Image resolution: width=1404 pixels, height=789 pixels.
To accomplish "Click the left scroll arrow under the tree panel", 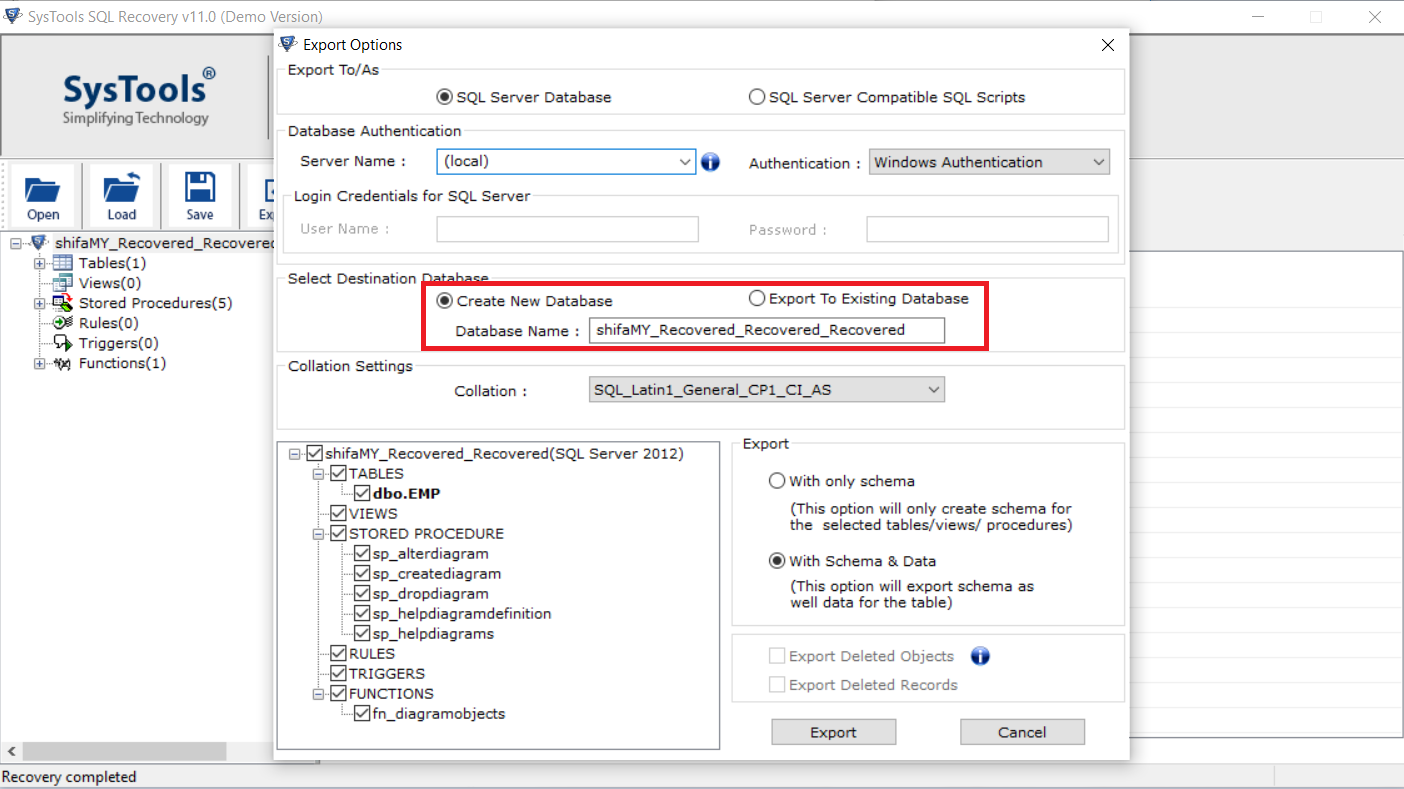I will point(10,751).
